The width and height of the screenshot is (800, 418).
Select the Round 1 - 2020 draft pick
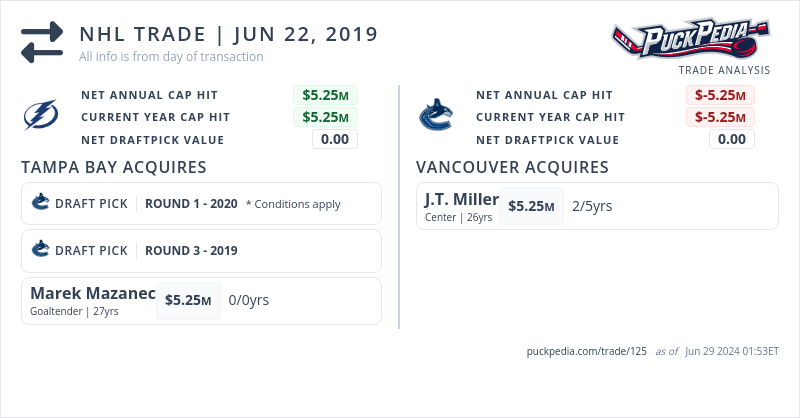[x=191, y=204]
